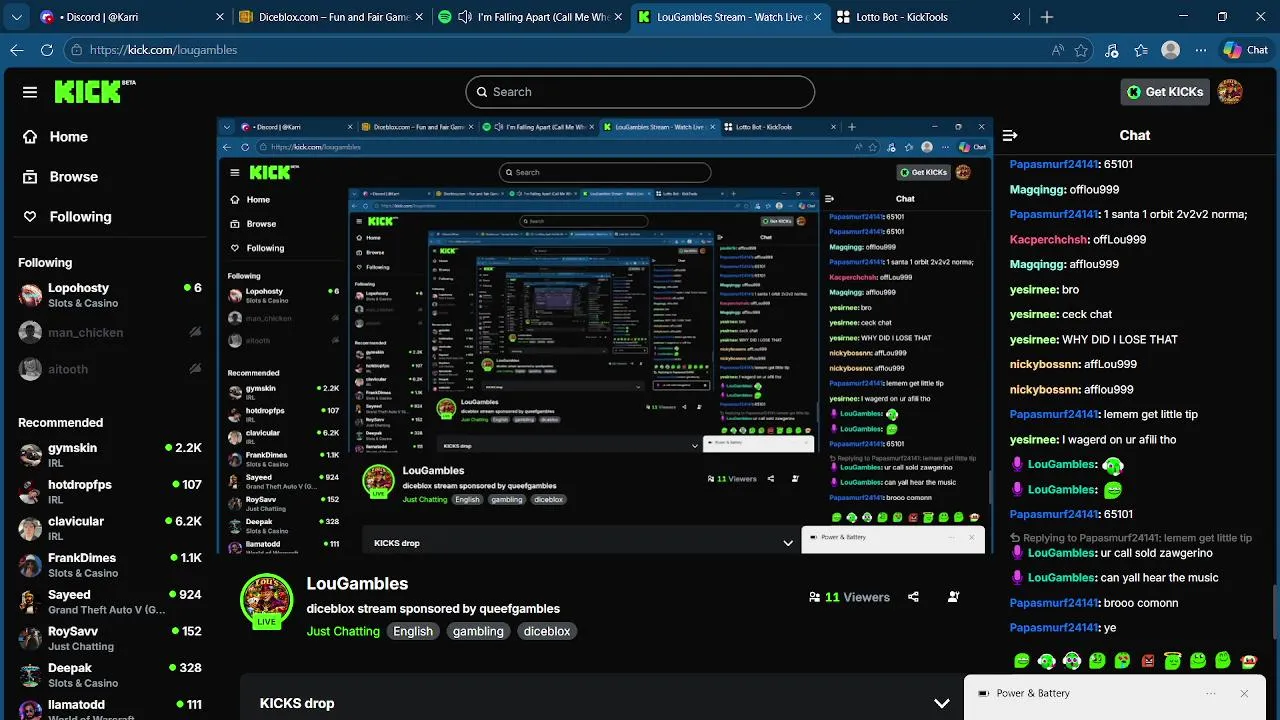Viewport: 1280px width, 720px height.
Task: Close the Diceblox.com tab
Action: (x=419, y=17)
